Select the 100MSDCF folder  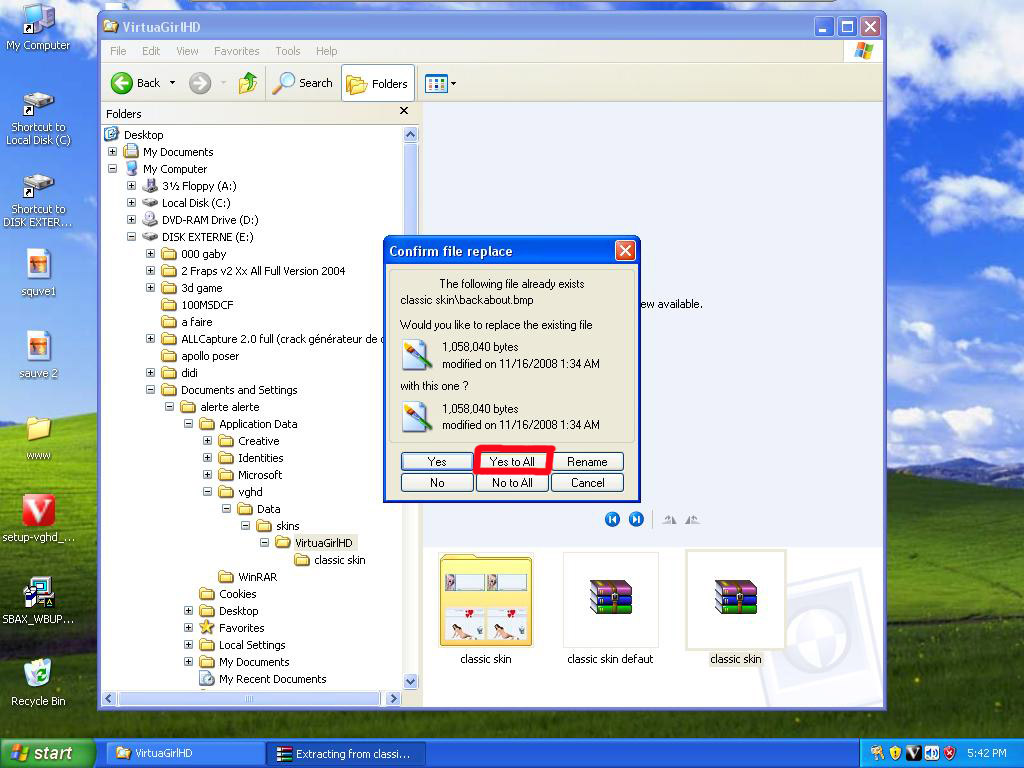coord(206,304)
